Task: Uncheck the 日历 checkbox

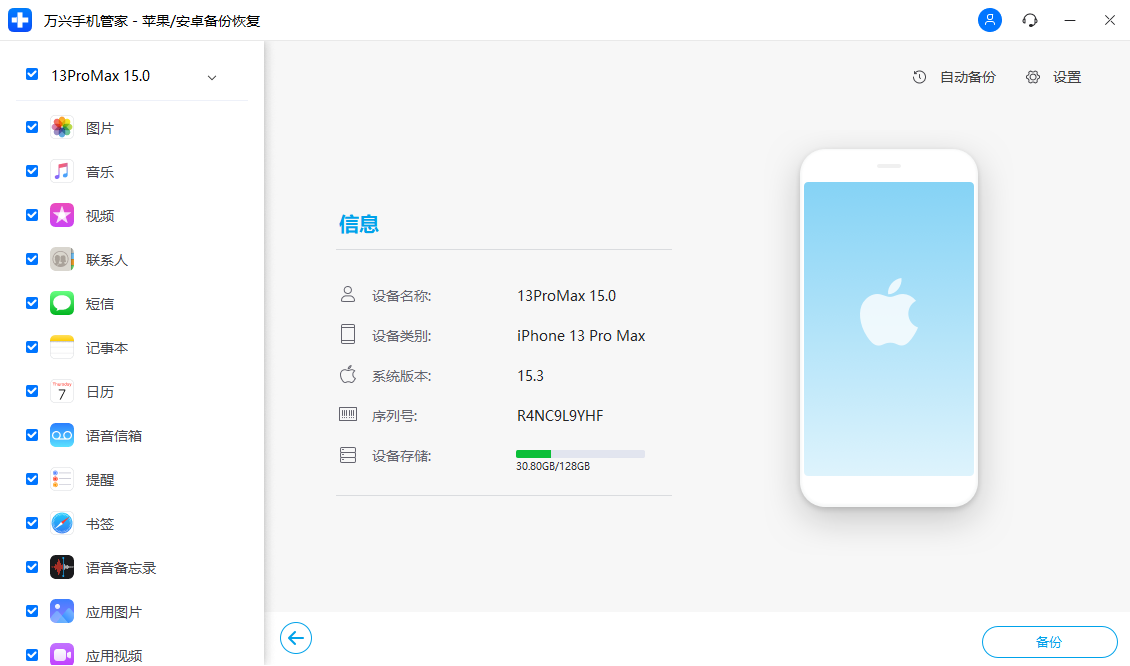Action: (x=32, y=391)
